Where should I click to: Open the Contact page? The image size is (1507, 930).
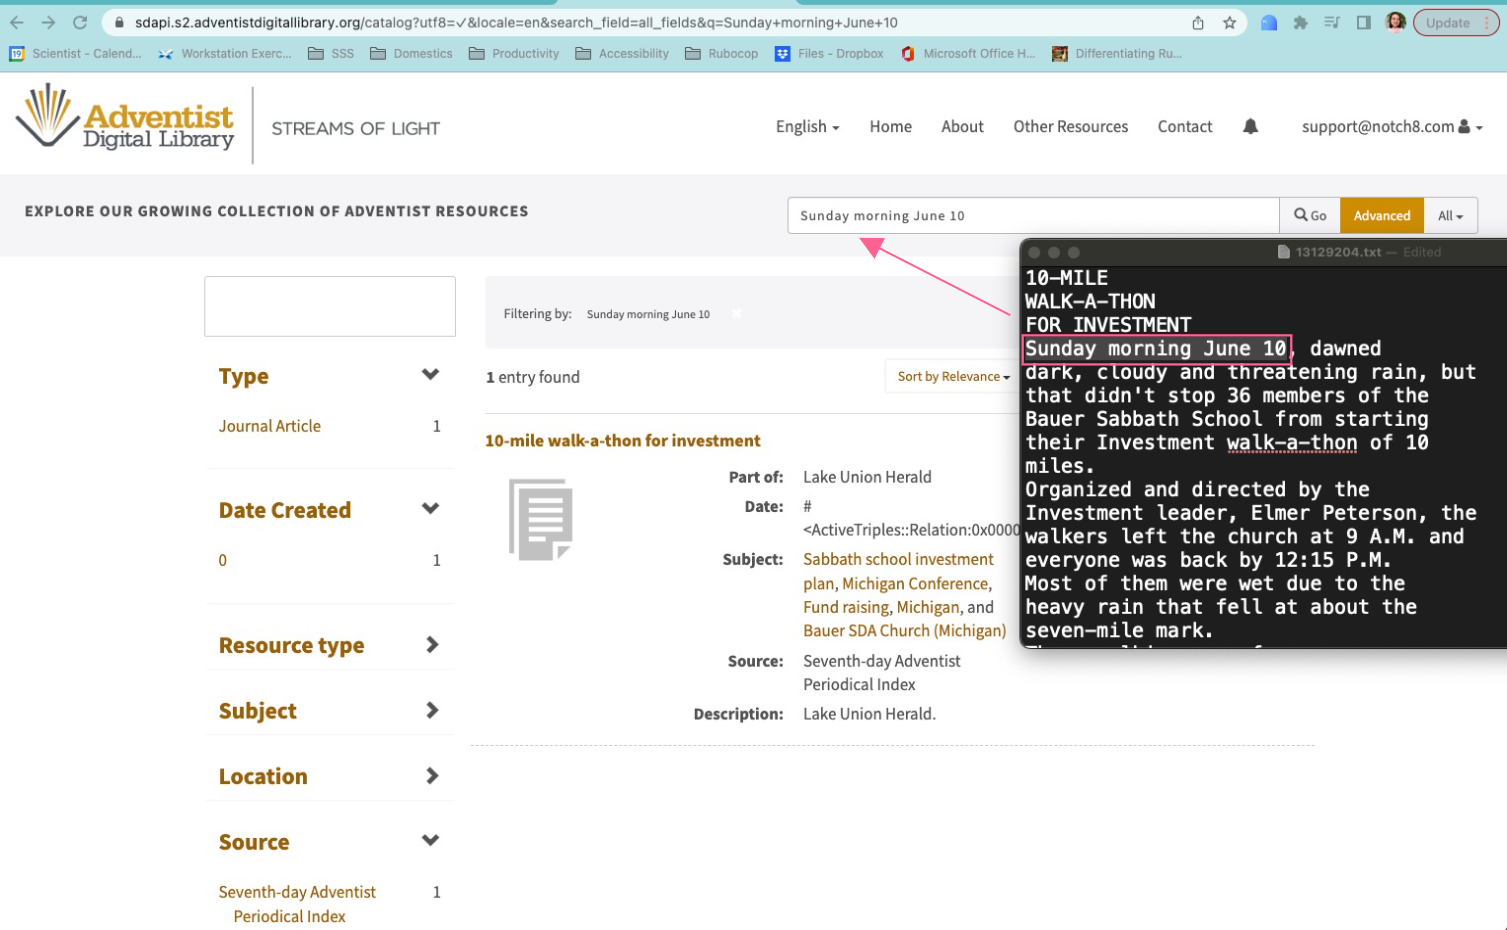pyautogui.click(x=1184, y=127)
